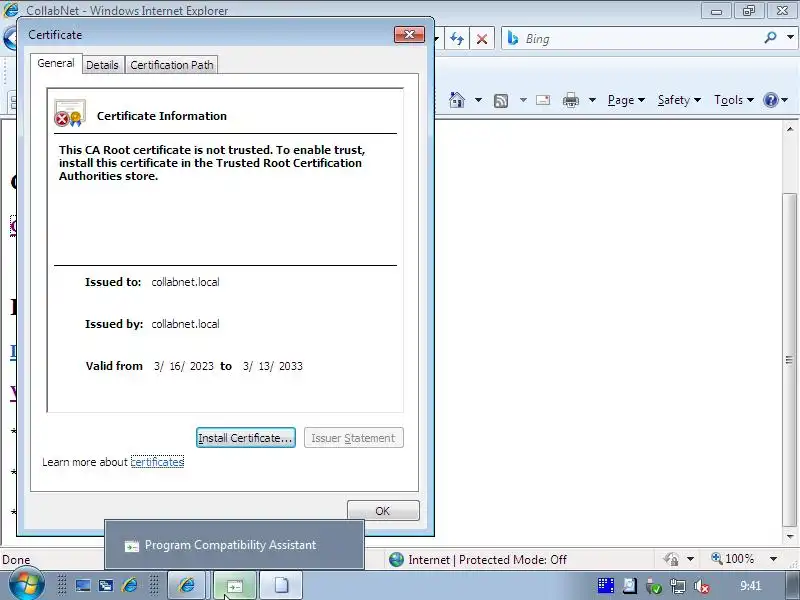Select the General tab
Screen dimensions: 800x600
(56, 63)
